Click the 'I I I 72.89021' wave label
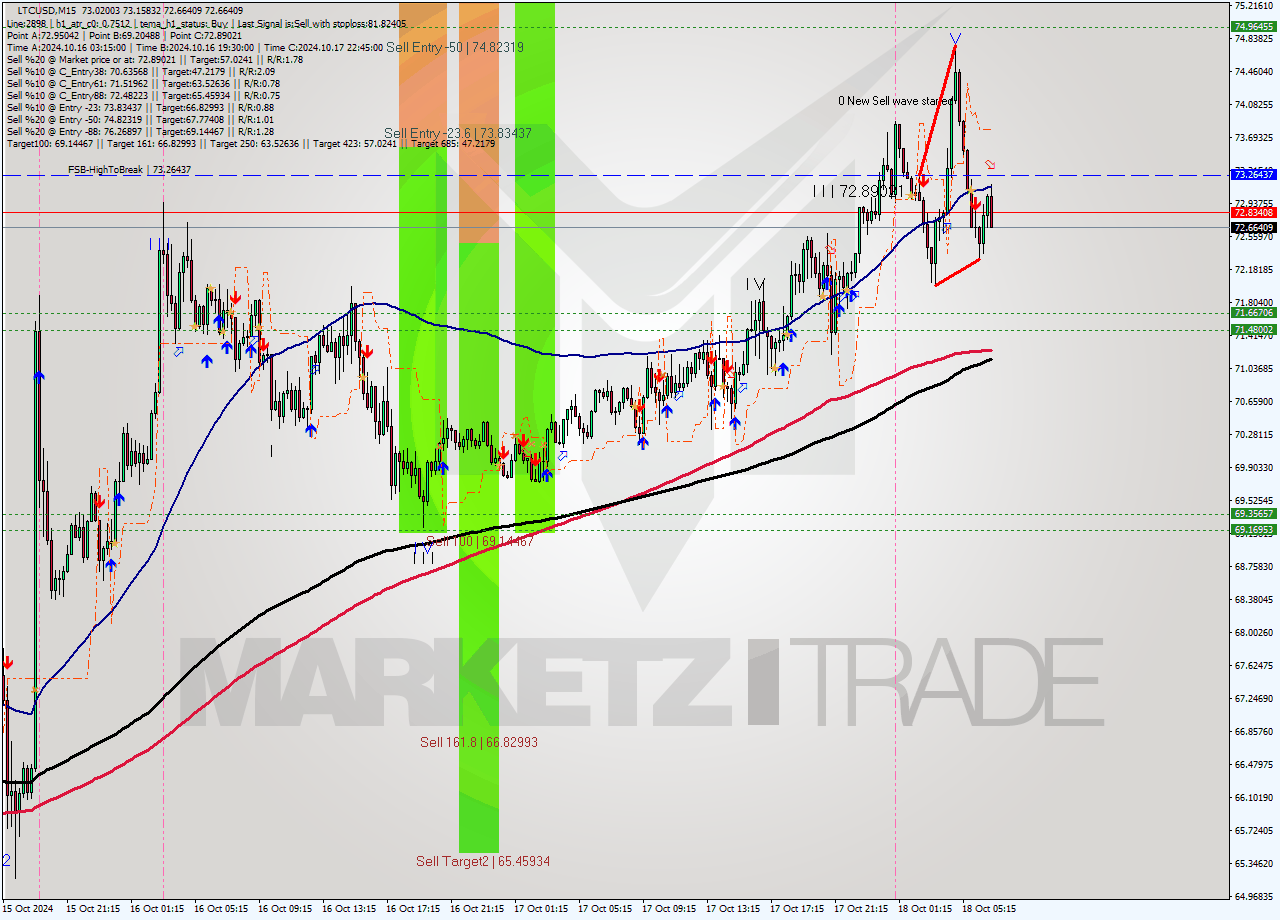This screenshot has width=1280, height=920. coord(858,190)
